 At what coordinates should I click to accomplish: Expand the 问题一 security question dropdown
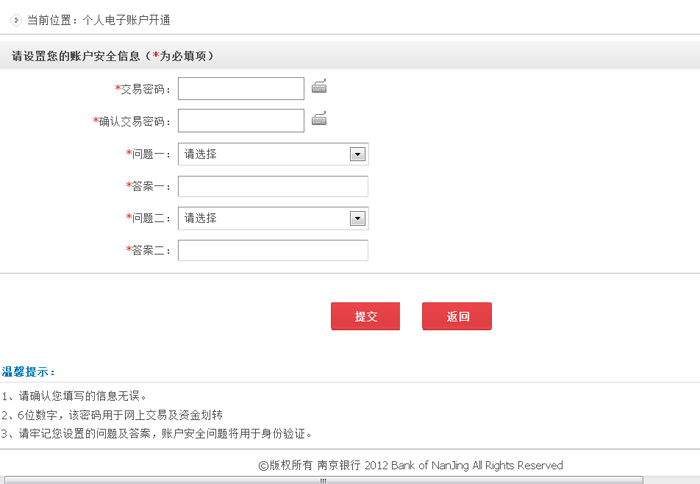(356, 154)
